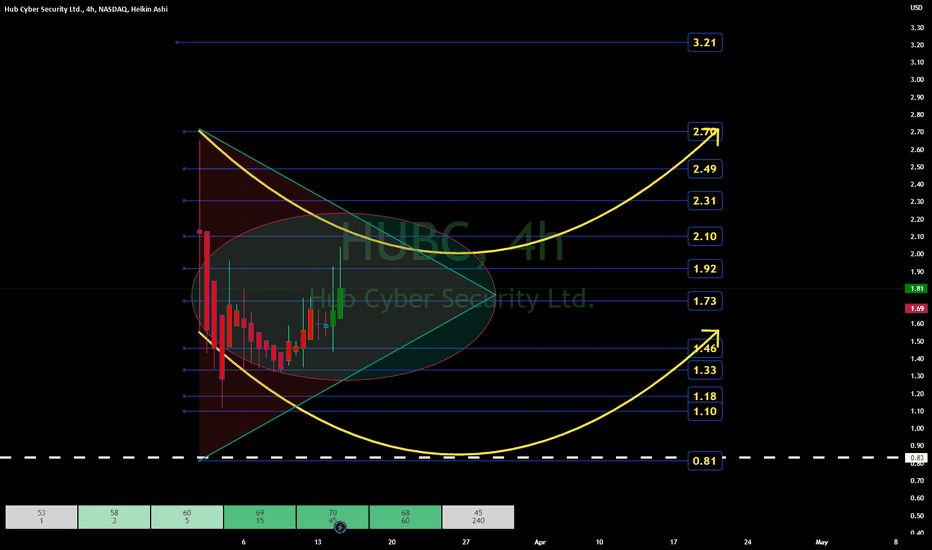Click the white 0.83 price tag on axis
Viewport: 932px width, 550px height.
click(916, 458)
